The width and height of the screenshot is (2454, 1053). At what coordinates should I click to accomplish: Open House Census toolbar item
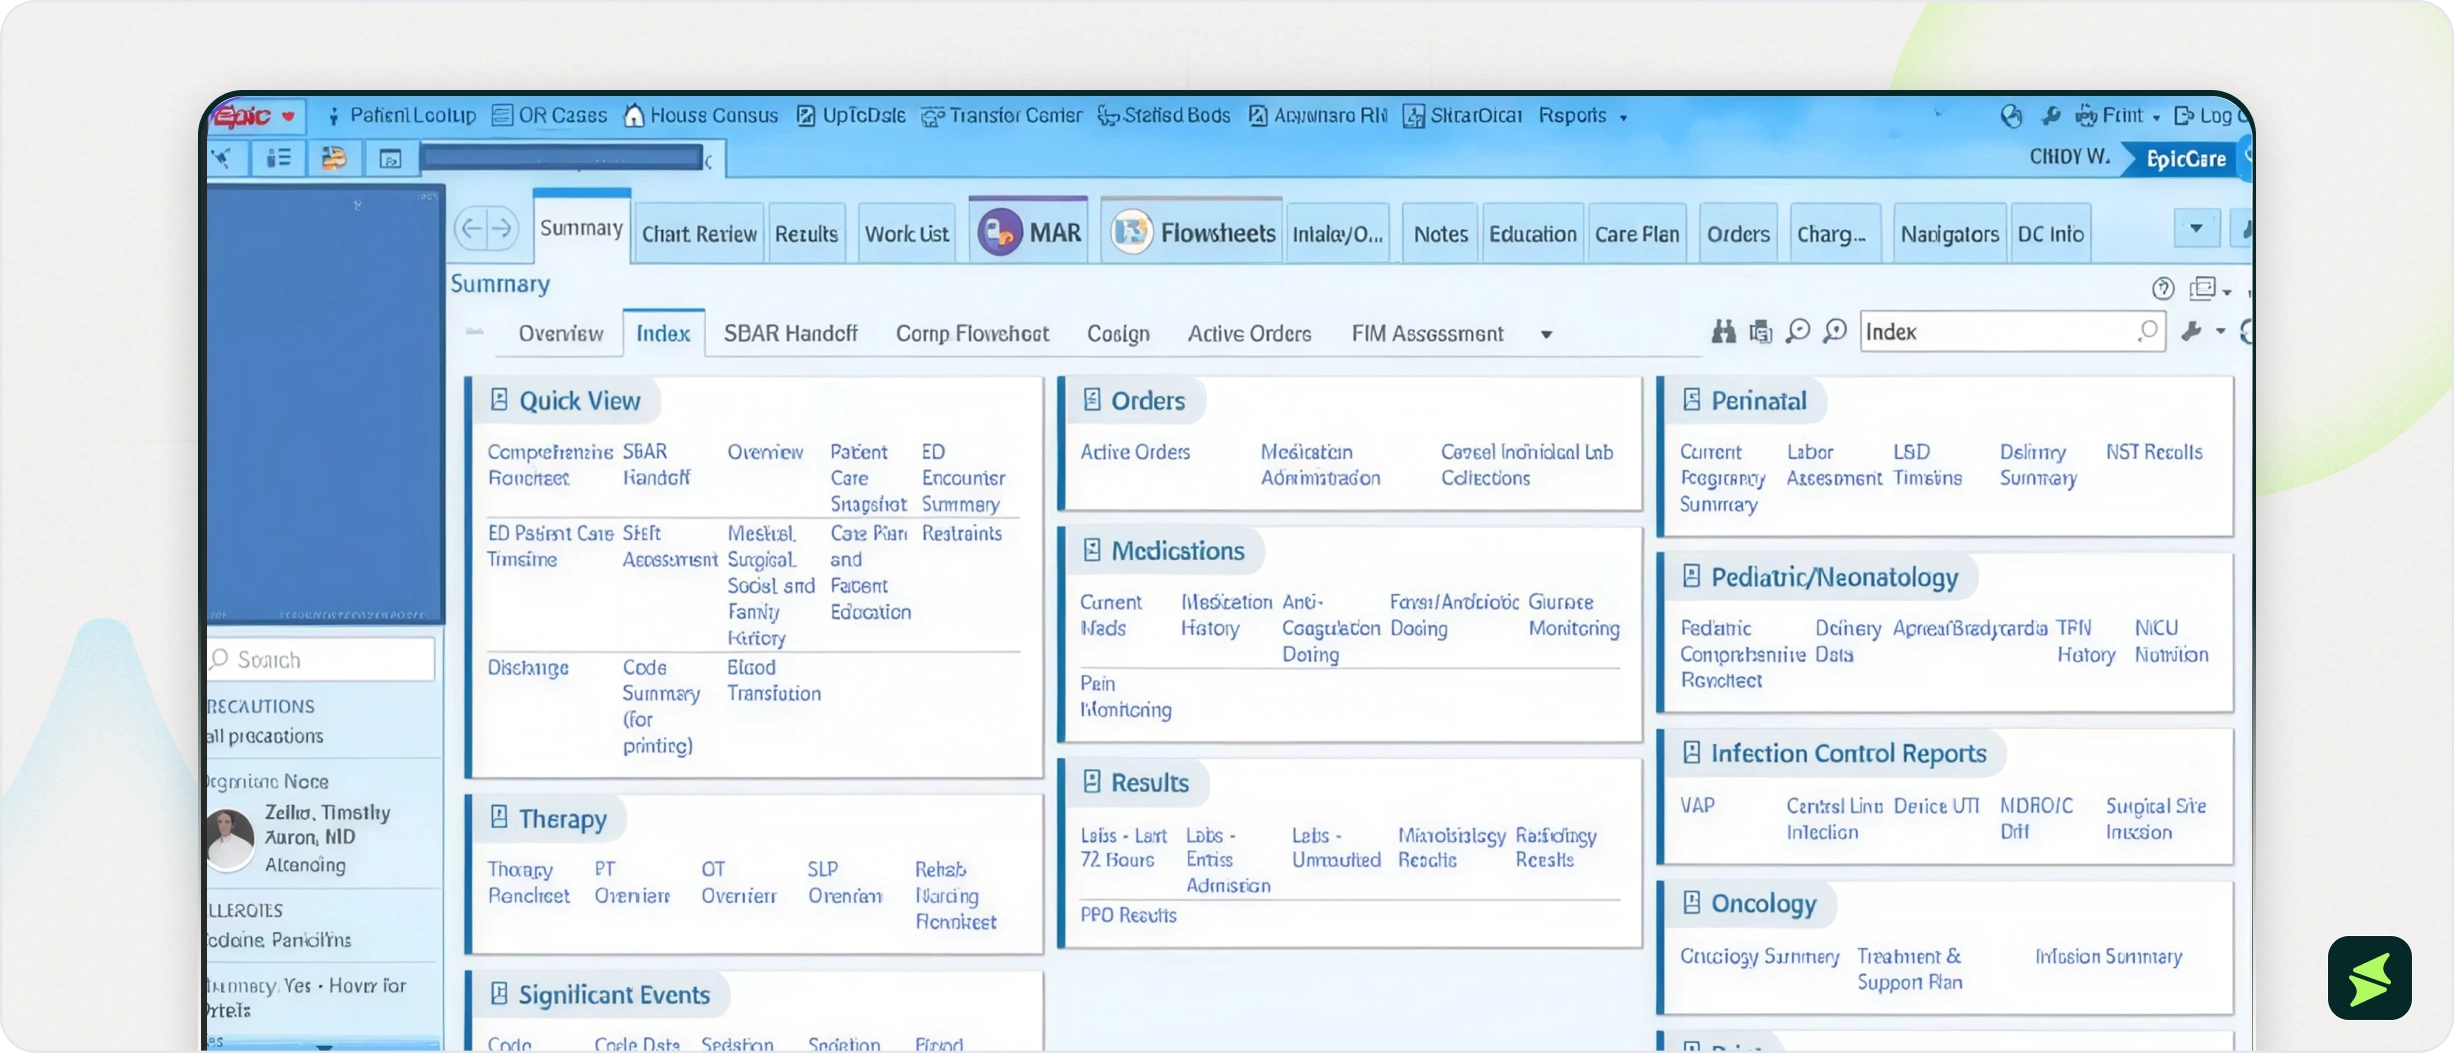700,116
